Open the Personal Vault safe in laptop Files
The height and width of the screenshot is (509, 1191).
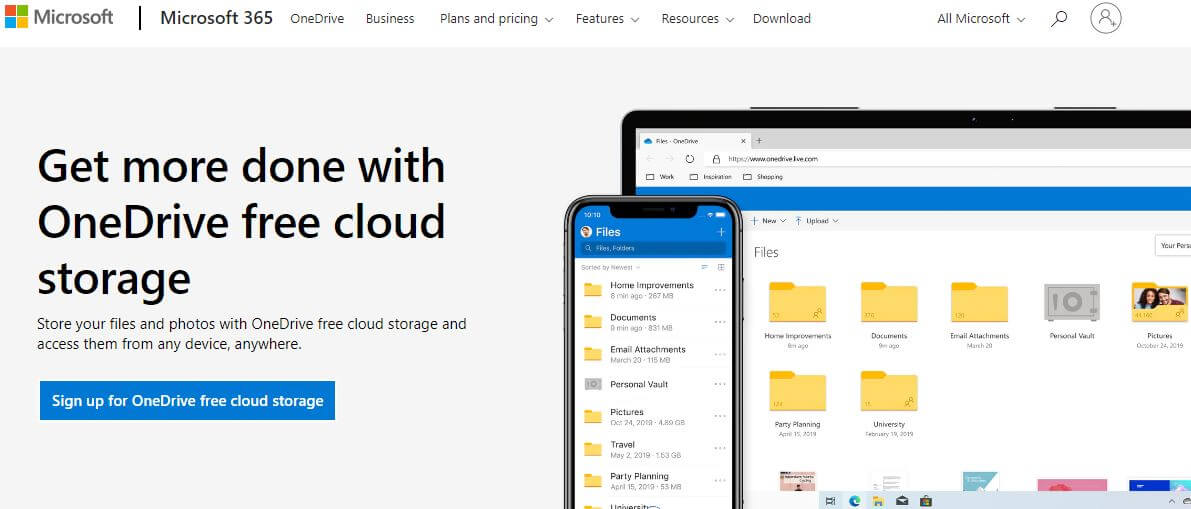(x=1072, y=302)
